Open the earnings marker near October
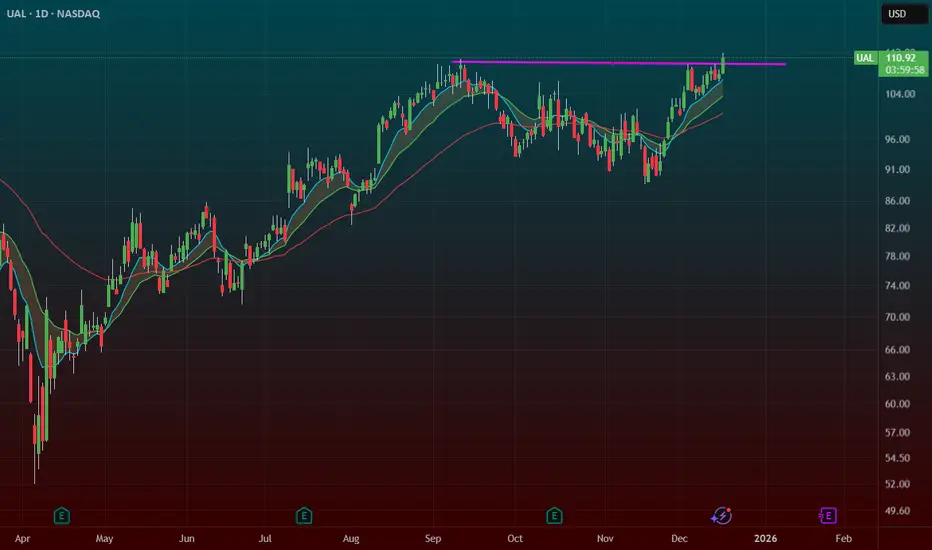932x550 pixels. click(x=554, y=516)
